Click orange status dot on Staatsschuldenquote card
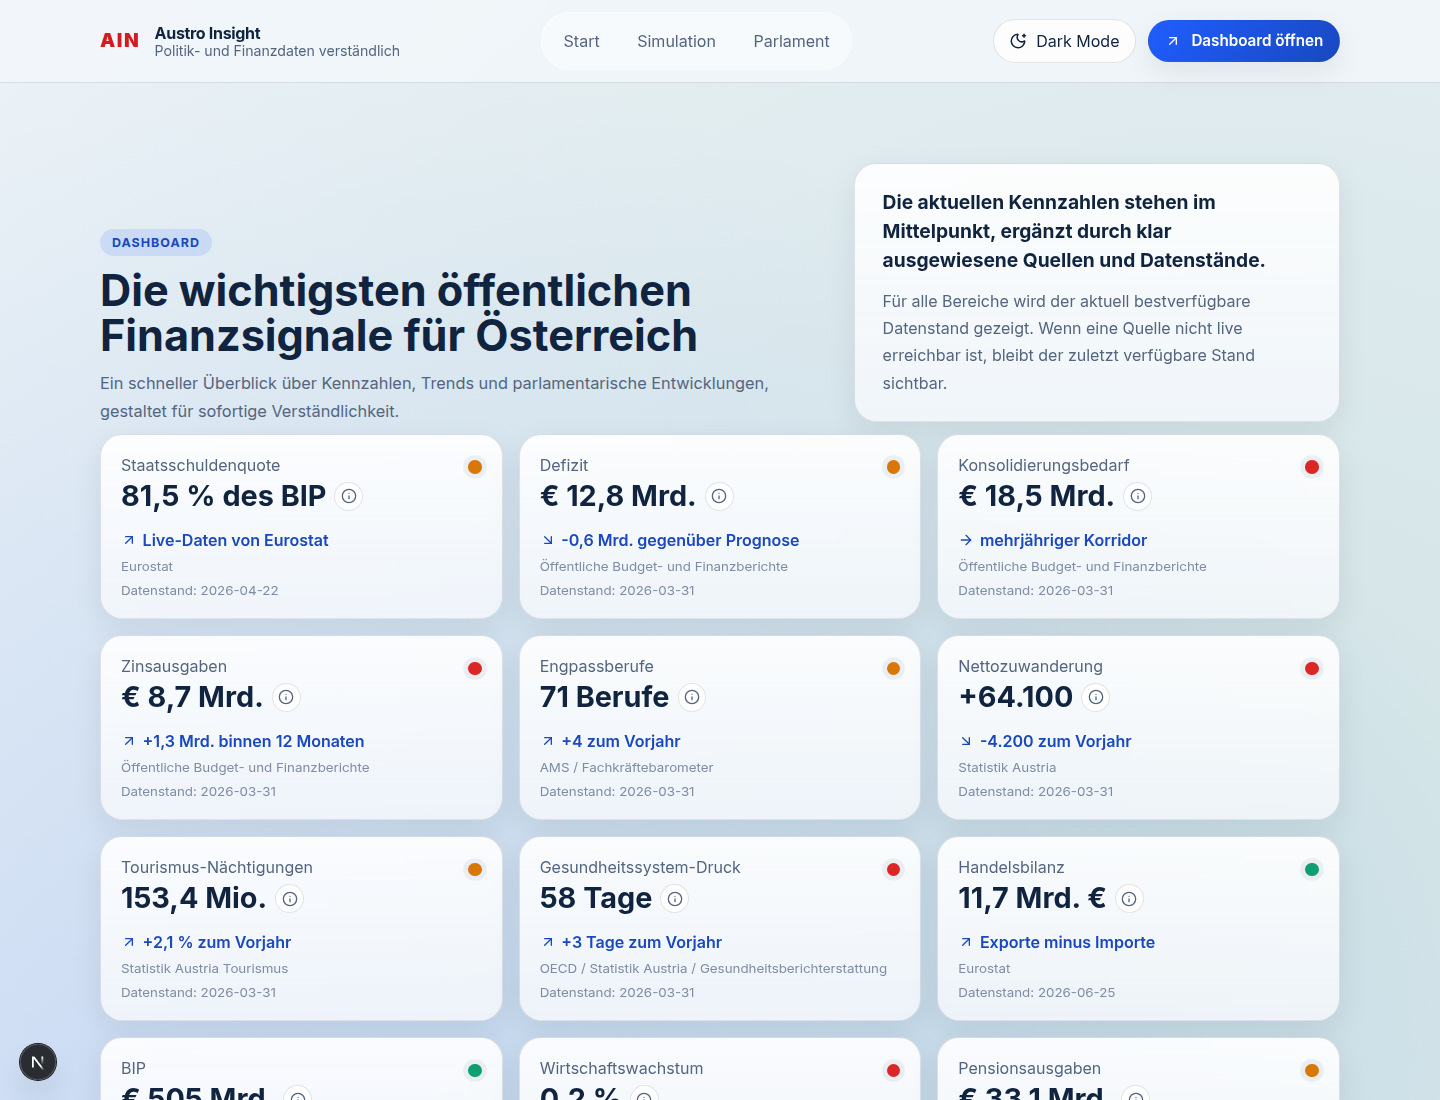This screenshot has width=1440, height=1100. click(475, 467)
